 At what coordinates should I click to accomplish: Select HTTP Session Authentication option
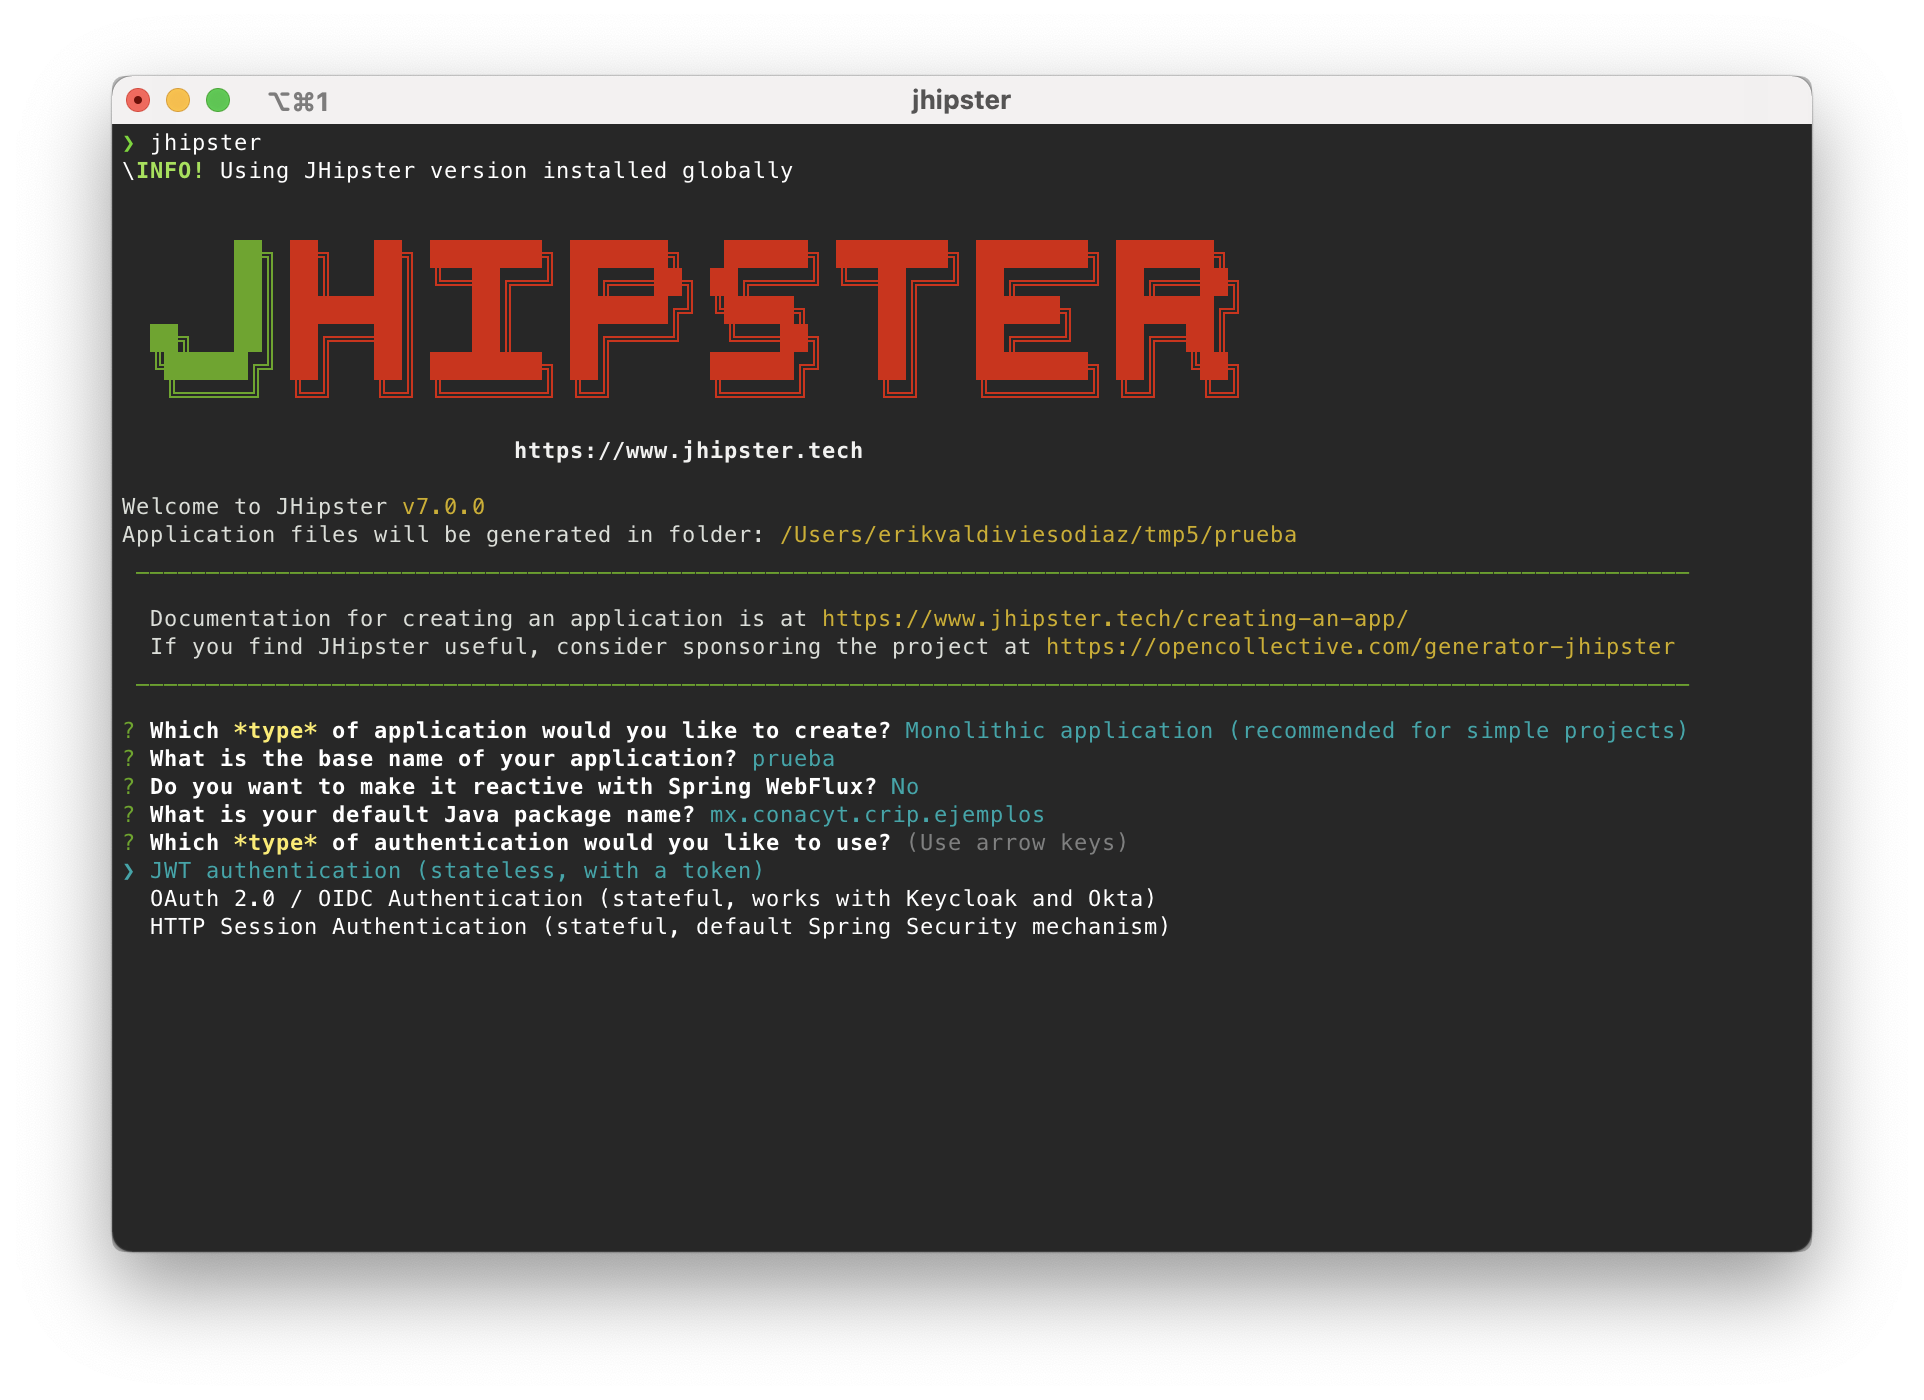(x=660, y=927)
